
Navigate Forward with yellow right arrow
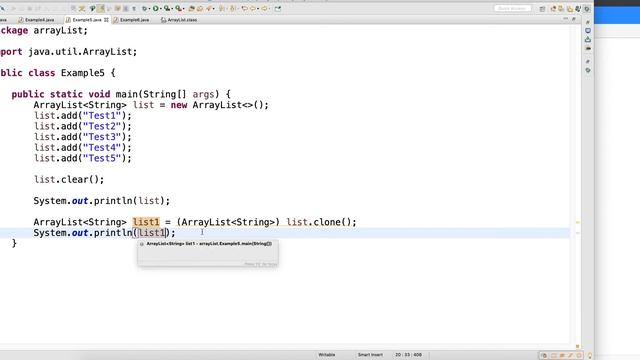[264, 8]
